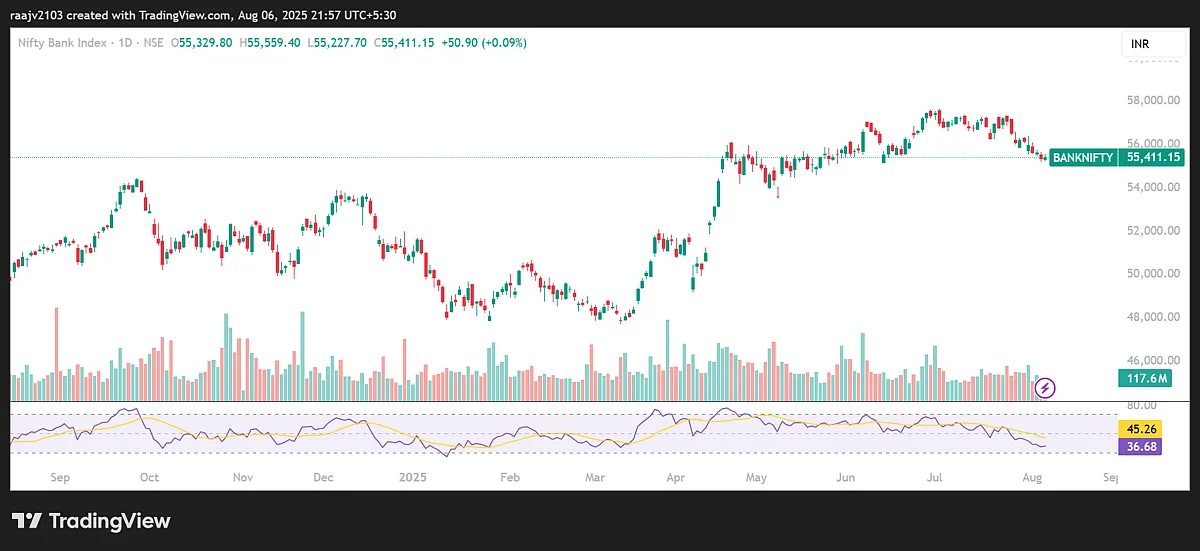Viewport: 1200px width, 551px height.
Task: Click the Oct time axis label
Action: click(149, 478)
